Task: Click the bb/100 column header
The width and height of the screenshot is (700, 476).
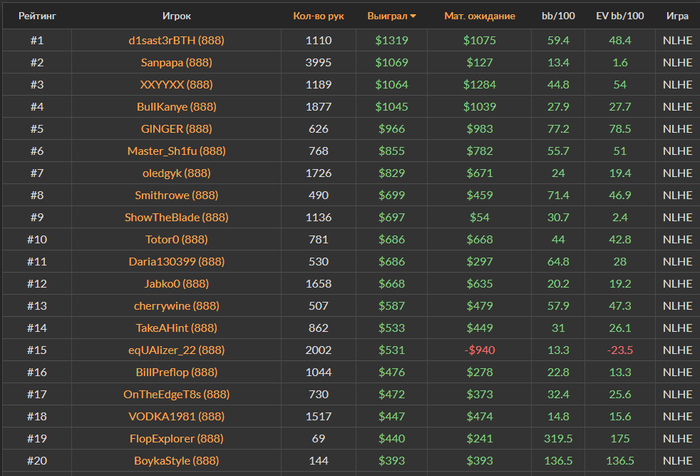Action: click(558, 17)
